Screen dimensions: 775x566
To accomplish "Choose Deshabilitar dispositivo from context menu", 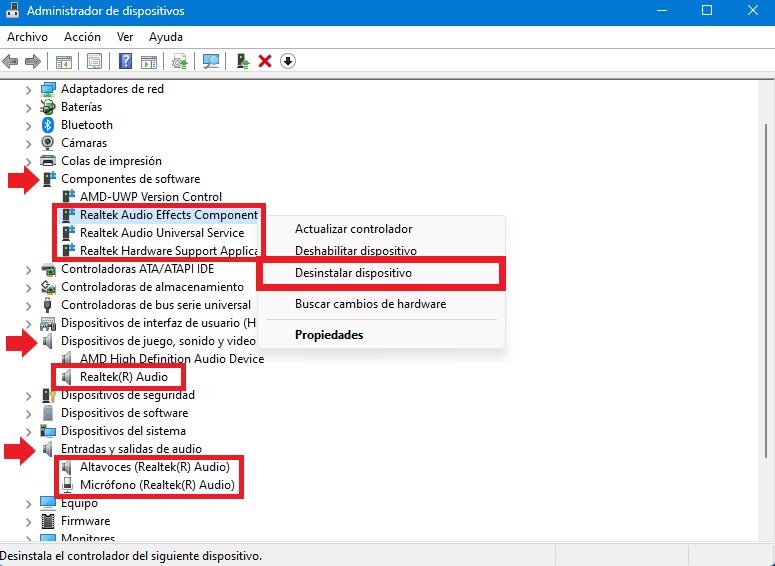I will [381, 251].
